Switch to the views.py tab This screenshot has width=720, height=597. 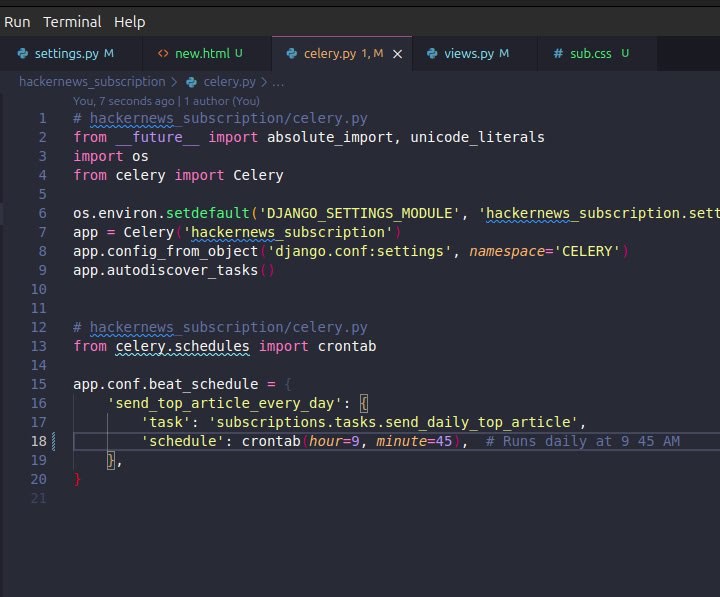[x=475, y=54]
